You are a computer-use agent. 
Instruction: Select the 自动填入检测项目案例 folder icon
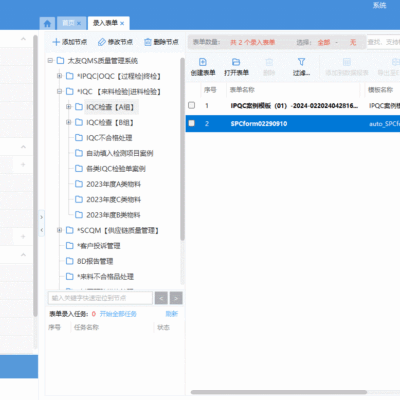(79, 153)
